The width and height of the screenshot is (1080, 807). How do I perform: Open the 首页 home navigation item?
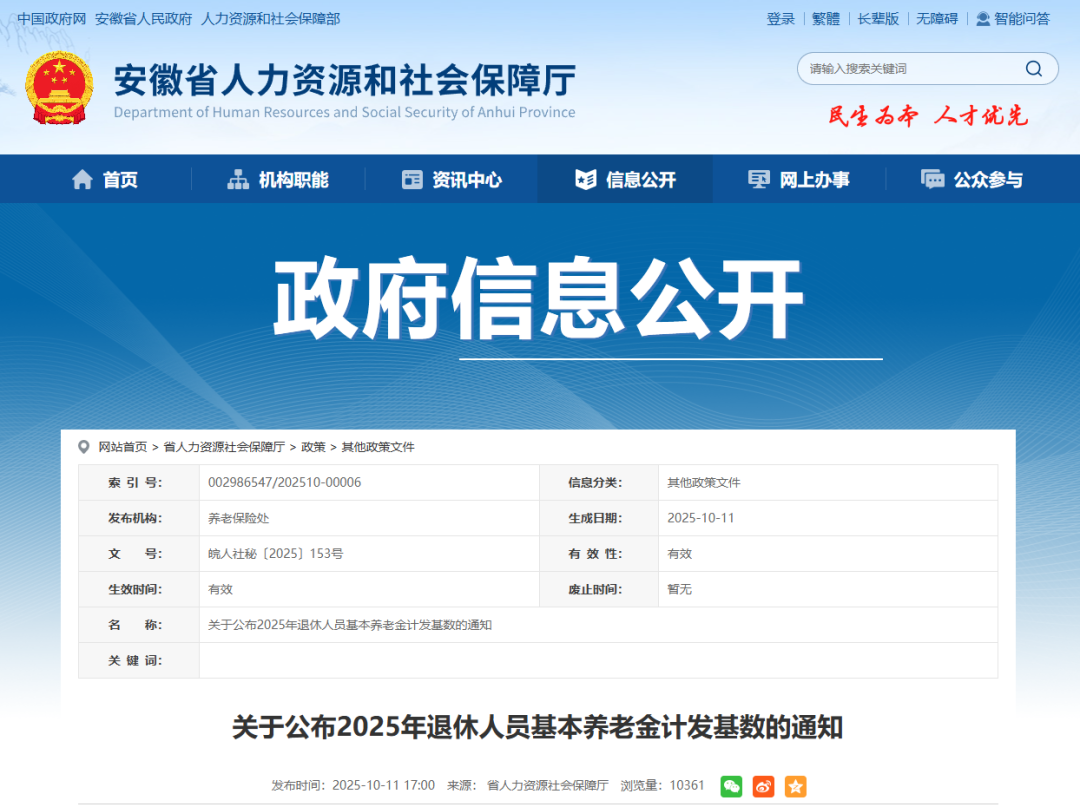(x=105, y=180)
